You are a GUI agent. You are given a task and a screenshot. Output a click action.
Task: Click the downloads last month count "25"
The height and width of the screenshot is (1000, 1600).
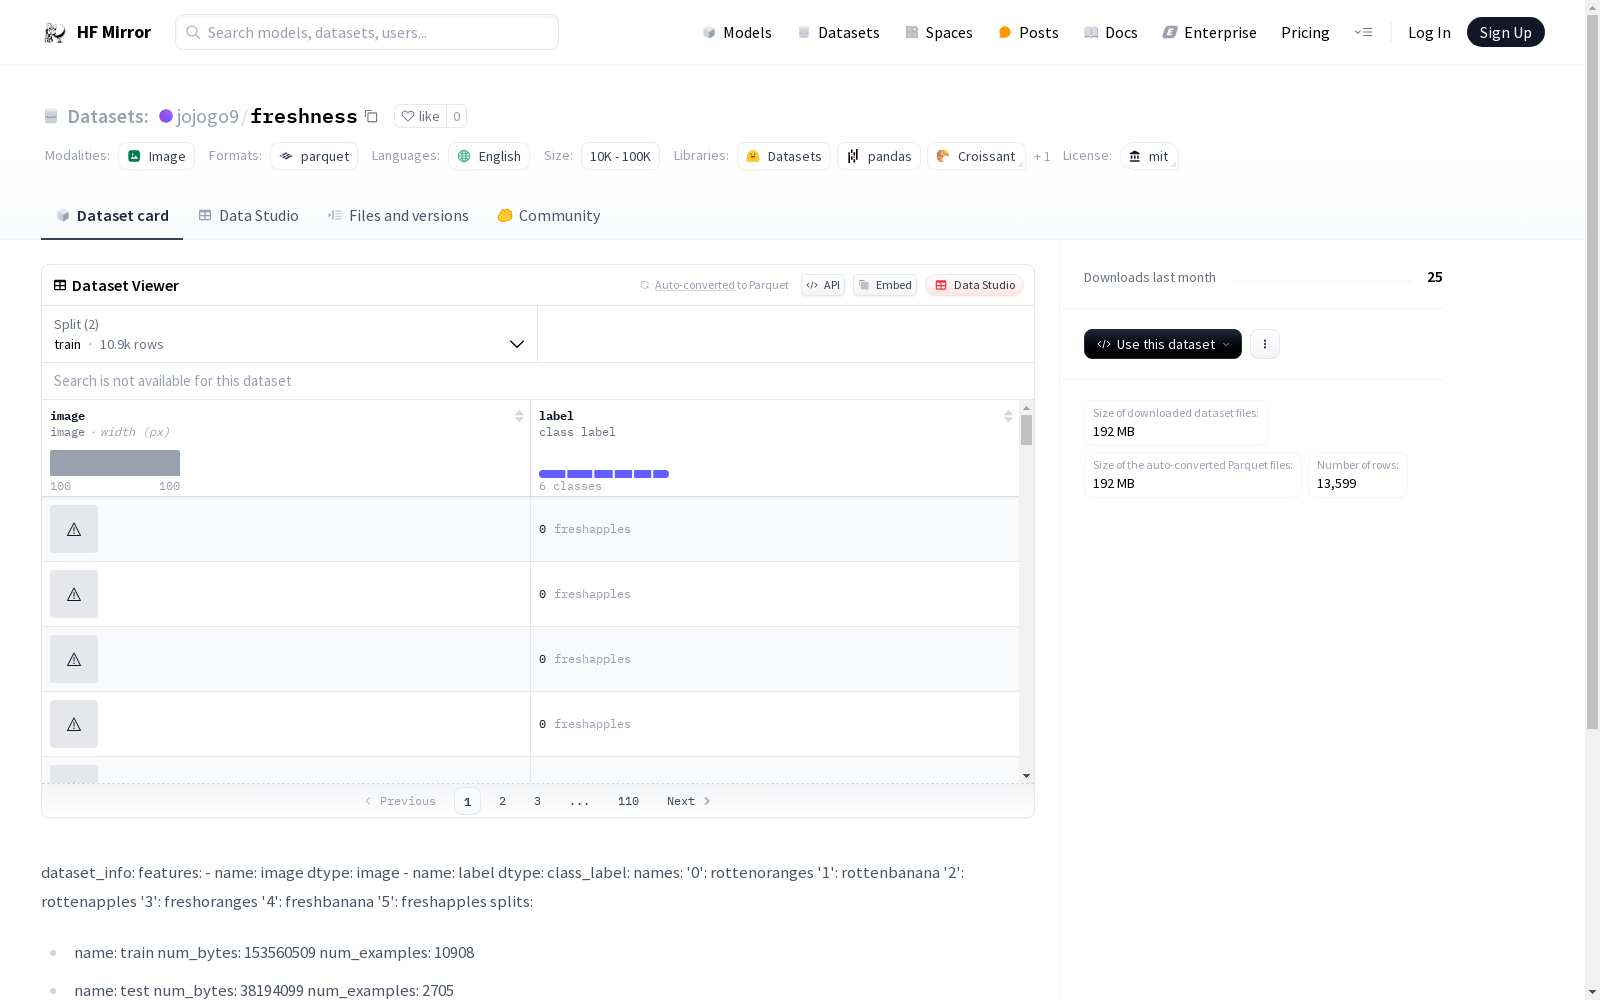[1435, 277]
